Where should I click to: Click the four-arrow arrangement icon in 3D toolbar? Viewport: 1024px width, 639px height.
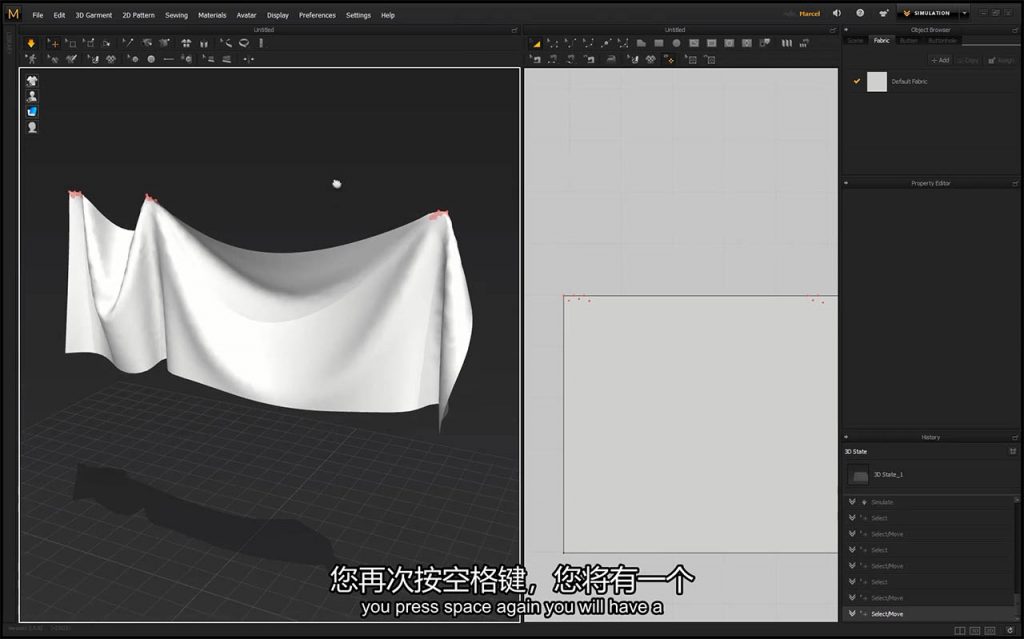186,43
